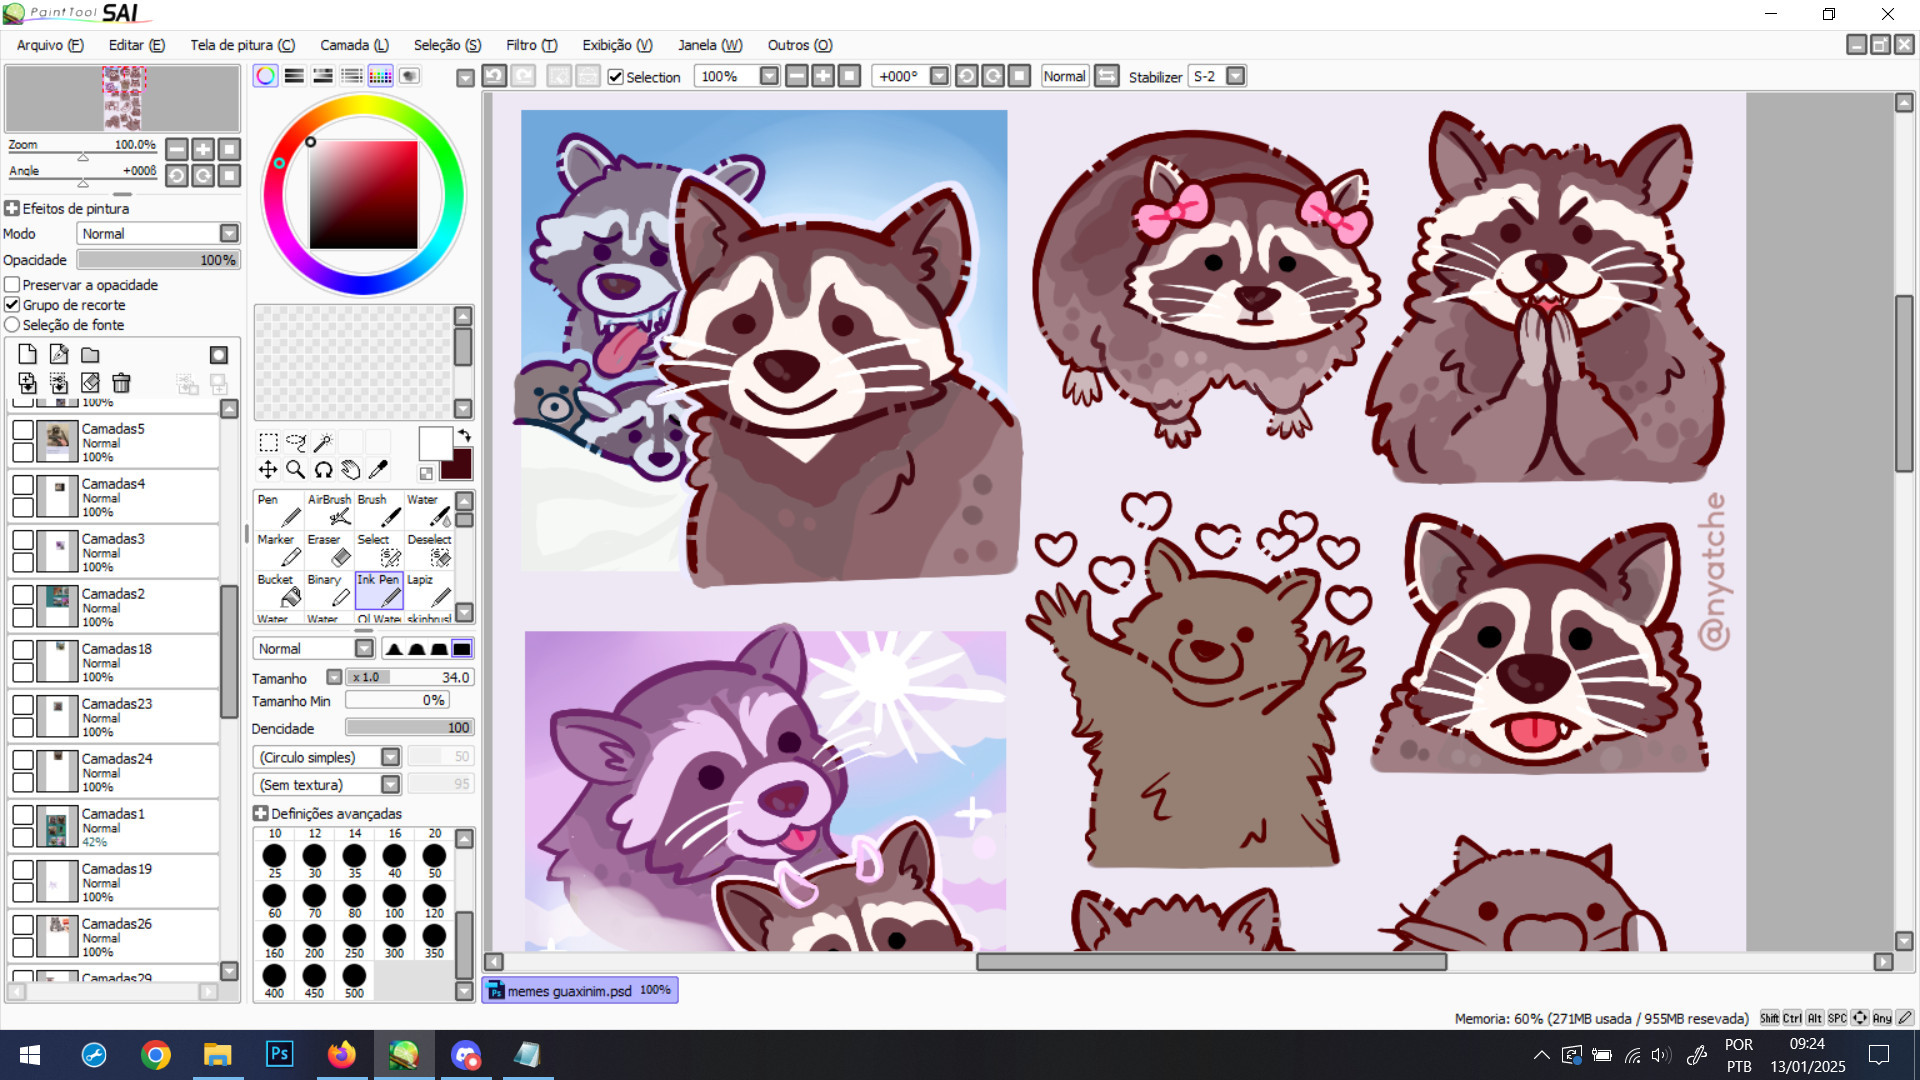1920x1080 pixels.
Task: Select the flat brush edge shape
Action: tap(461, 649)
